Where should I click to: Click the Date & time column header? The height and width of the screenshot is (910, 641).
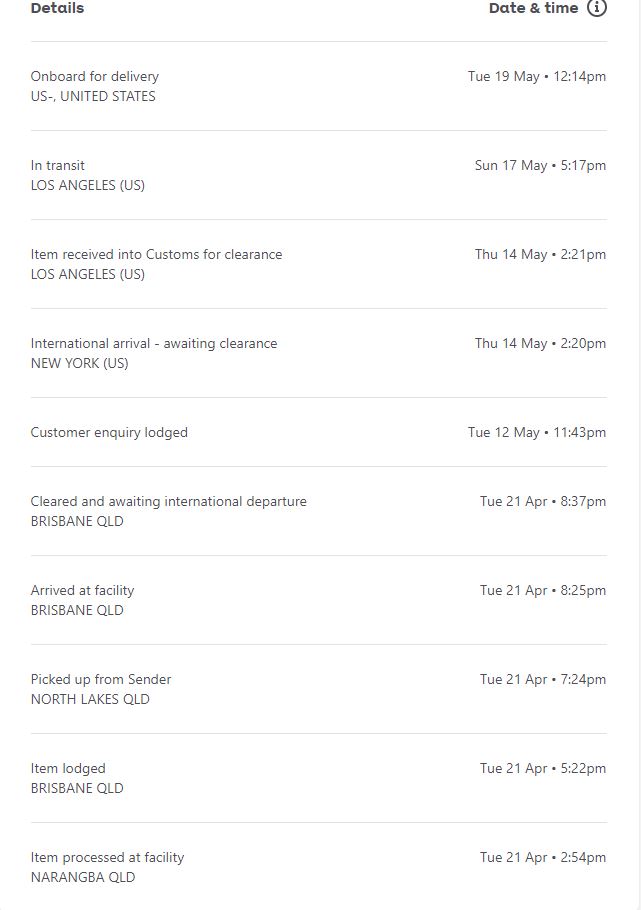[x=533, y=8]
